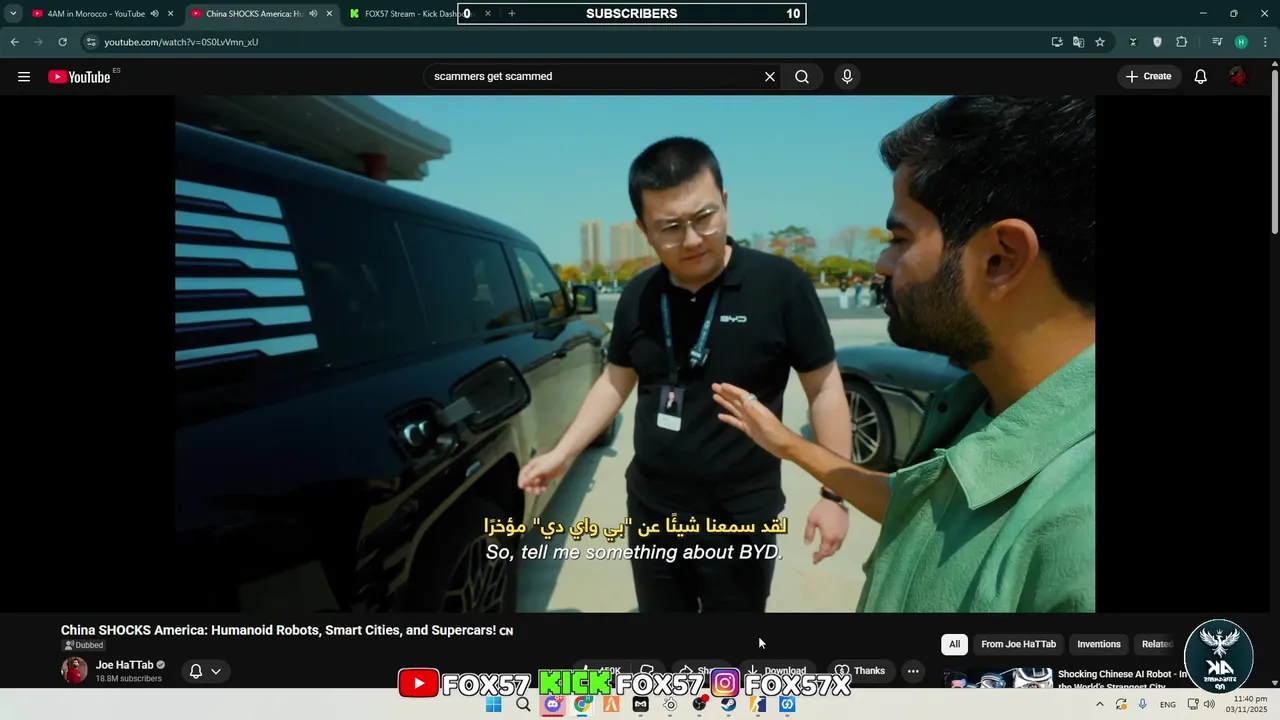Open a new browser tab with plus
1280x720 pixels.
(x=512, y=14)
